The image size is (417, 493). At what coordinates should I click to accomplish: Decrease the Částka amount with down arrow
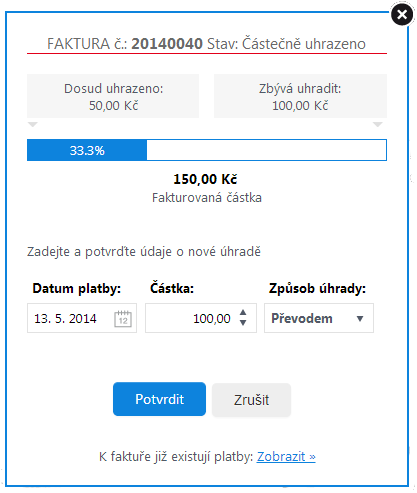[243, 323]
